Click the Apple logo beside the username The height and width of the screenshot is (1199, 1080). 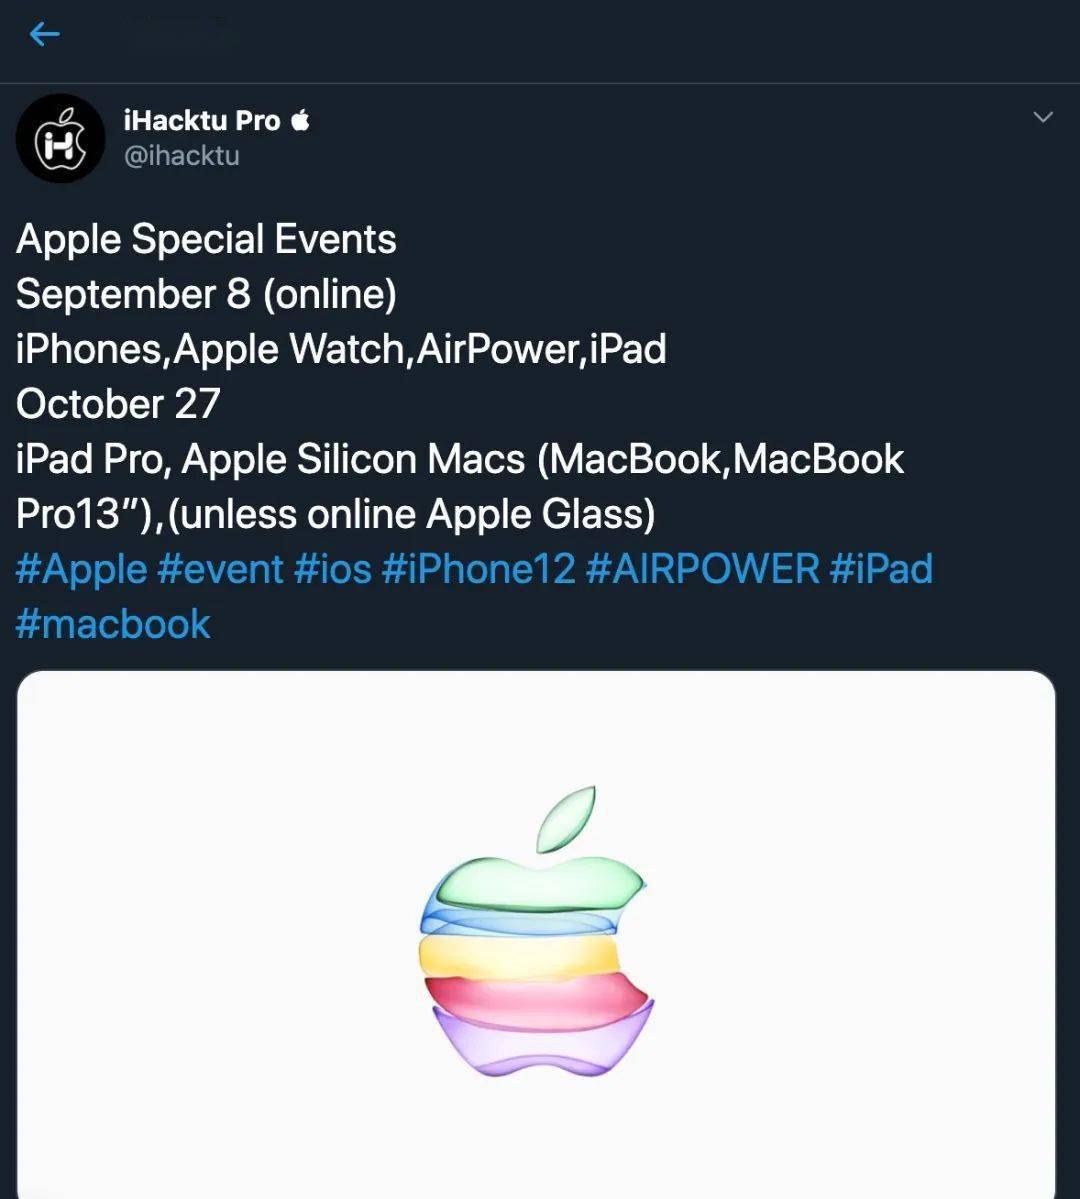(299, 118)
